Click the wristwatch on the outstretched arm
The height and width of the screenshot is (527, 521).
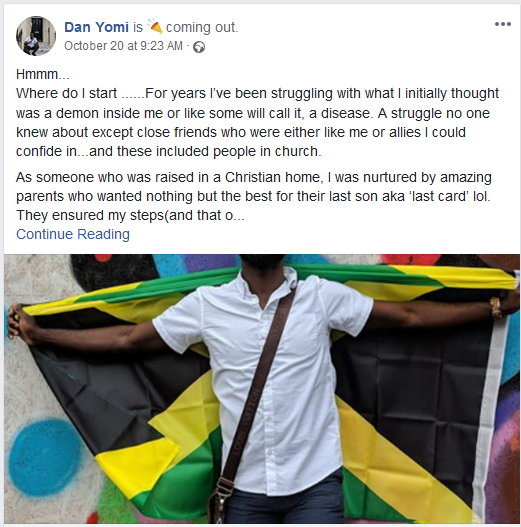click(495, 308)
